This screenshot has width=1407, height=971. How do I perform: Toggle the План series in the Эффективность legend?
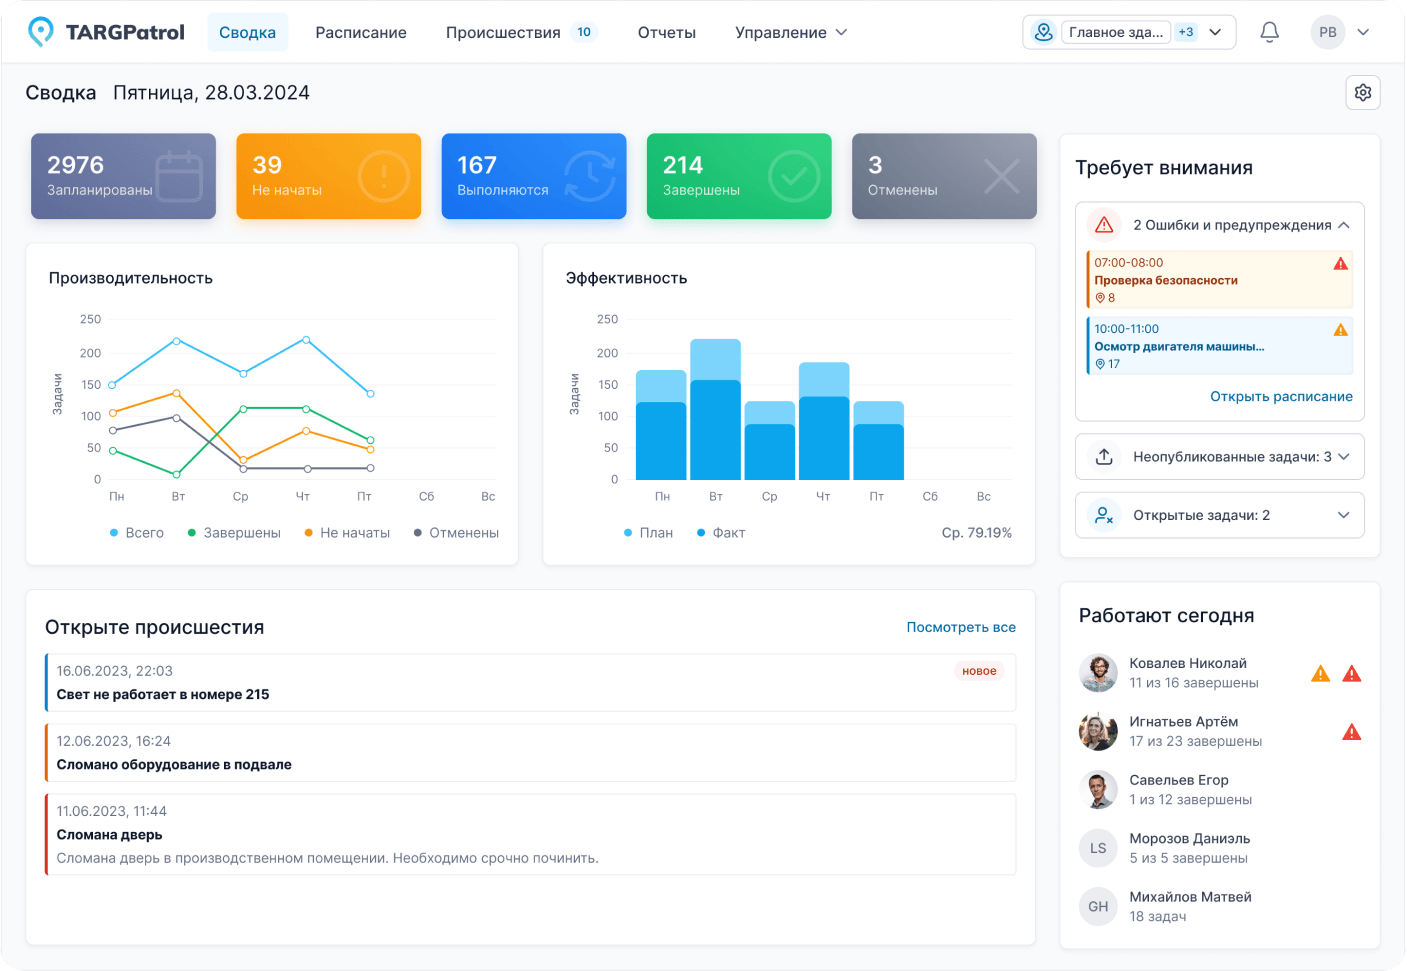(648, 532)
